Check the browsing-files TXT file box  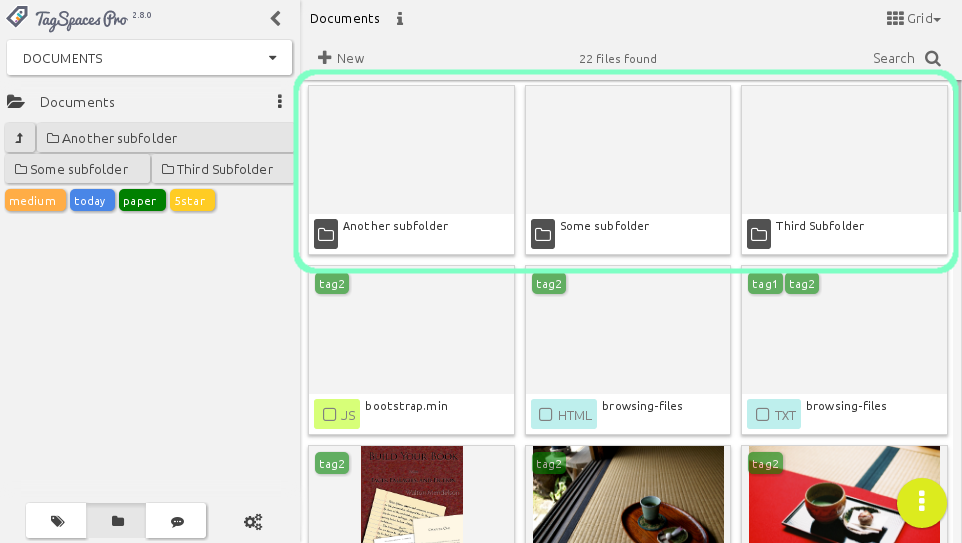762,414
